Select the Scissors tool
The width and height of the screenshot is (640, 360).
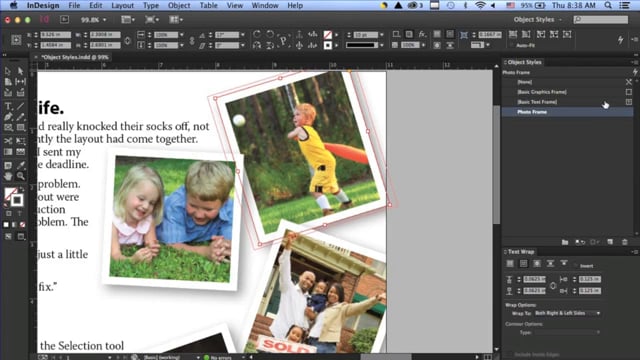[x=8, y=141]
